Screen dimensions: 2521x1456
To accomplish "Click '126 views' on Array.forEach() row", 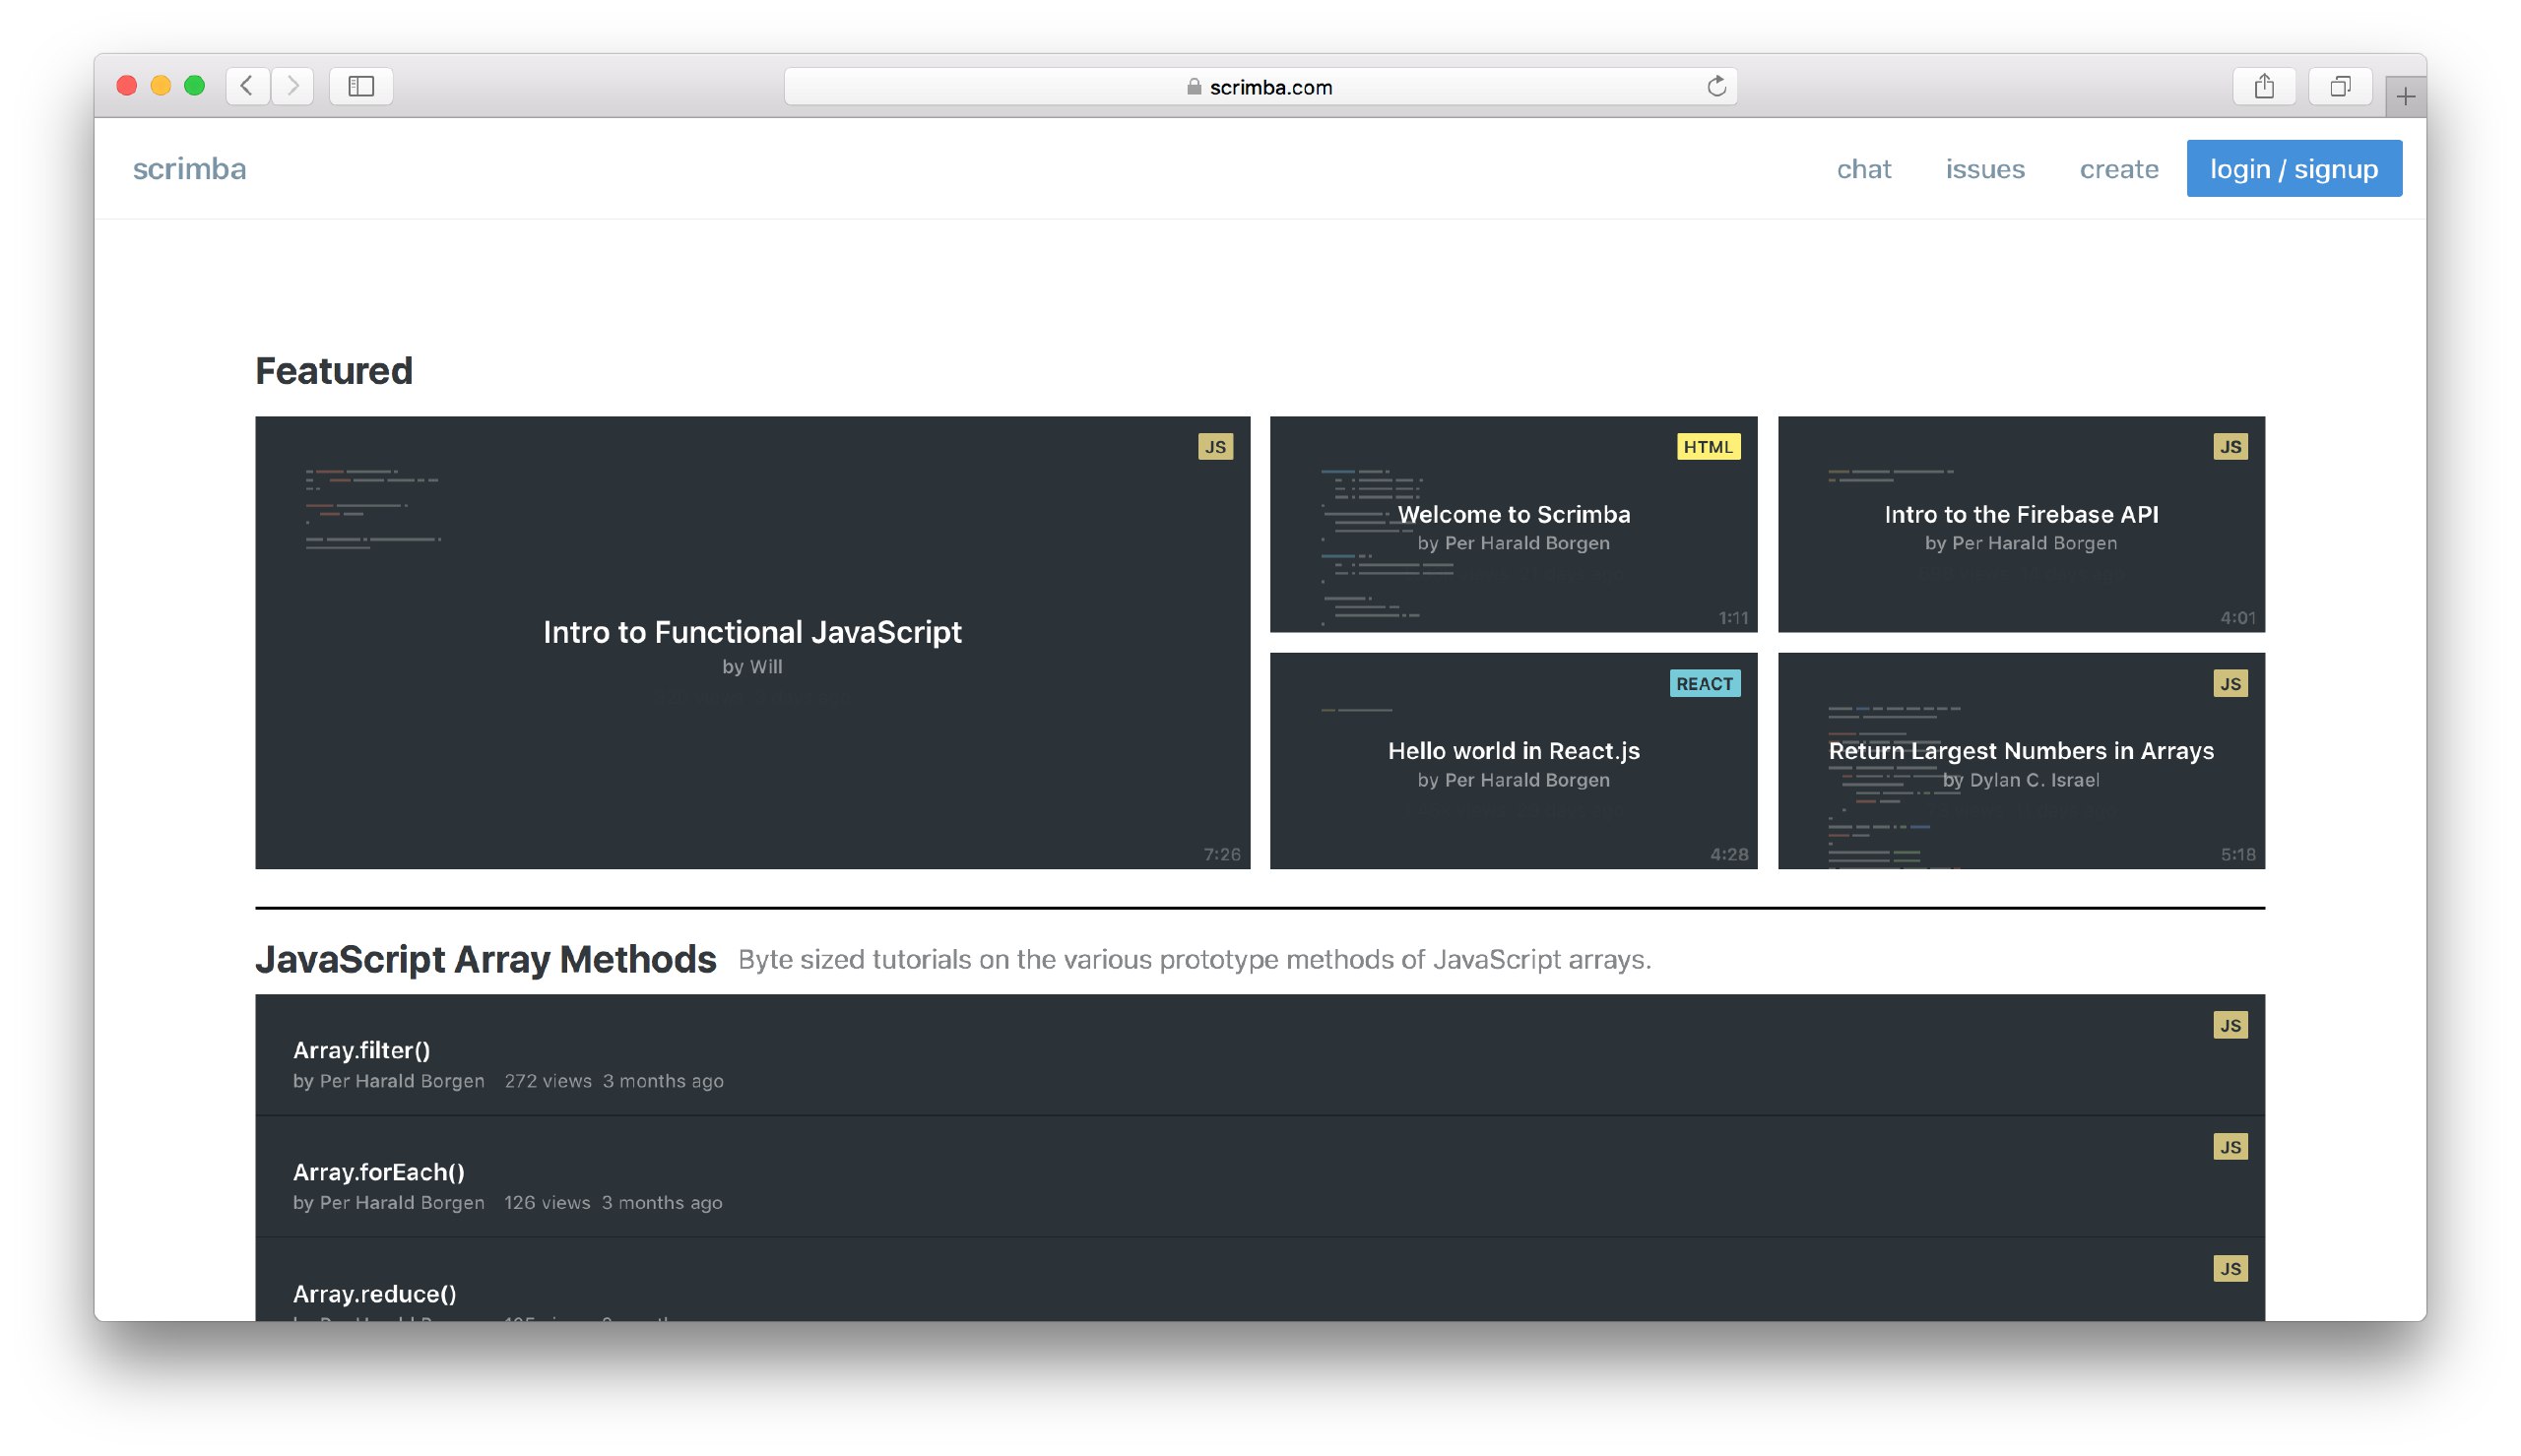I will click(547, 1202).
